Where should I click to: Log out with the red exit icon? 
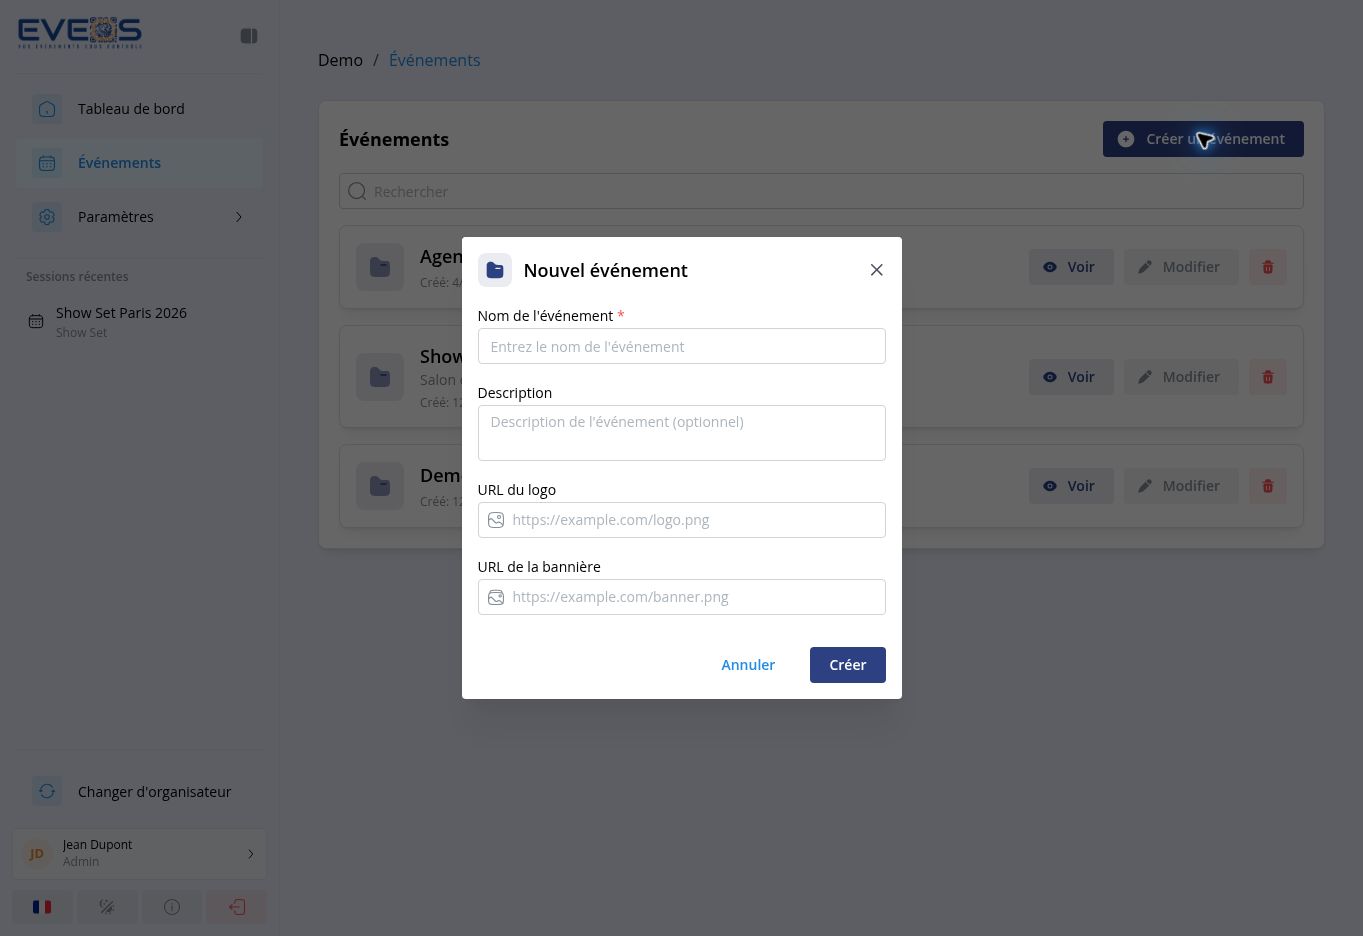[x=237, y=907]
